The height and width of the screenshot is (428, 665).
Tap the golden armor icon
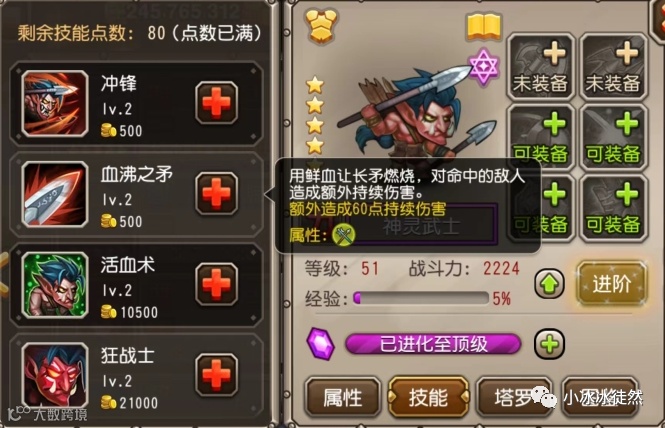[x=321, y=26]
